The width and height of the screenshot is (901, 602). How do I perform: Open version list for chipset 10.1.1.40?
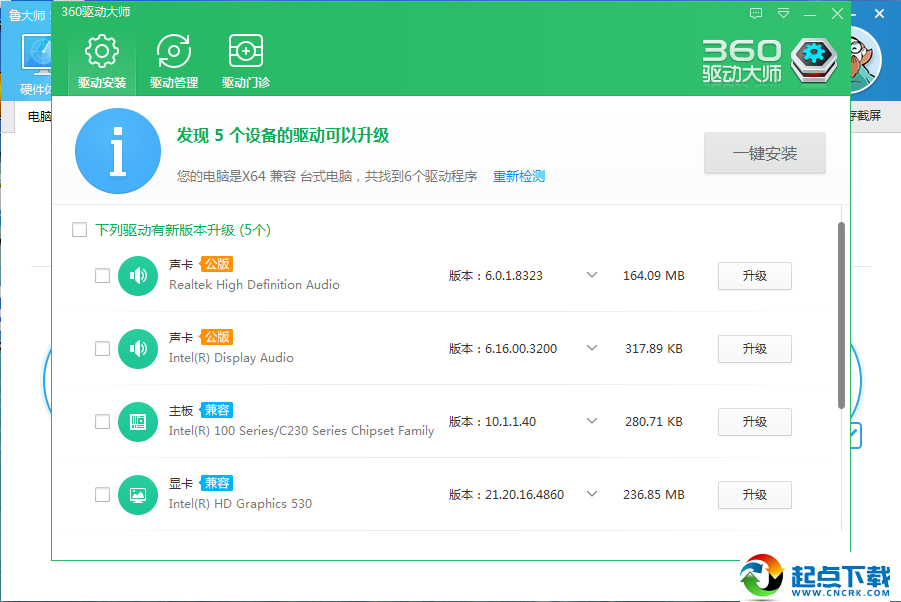point(591,422)
